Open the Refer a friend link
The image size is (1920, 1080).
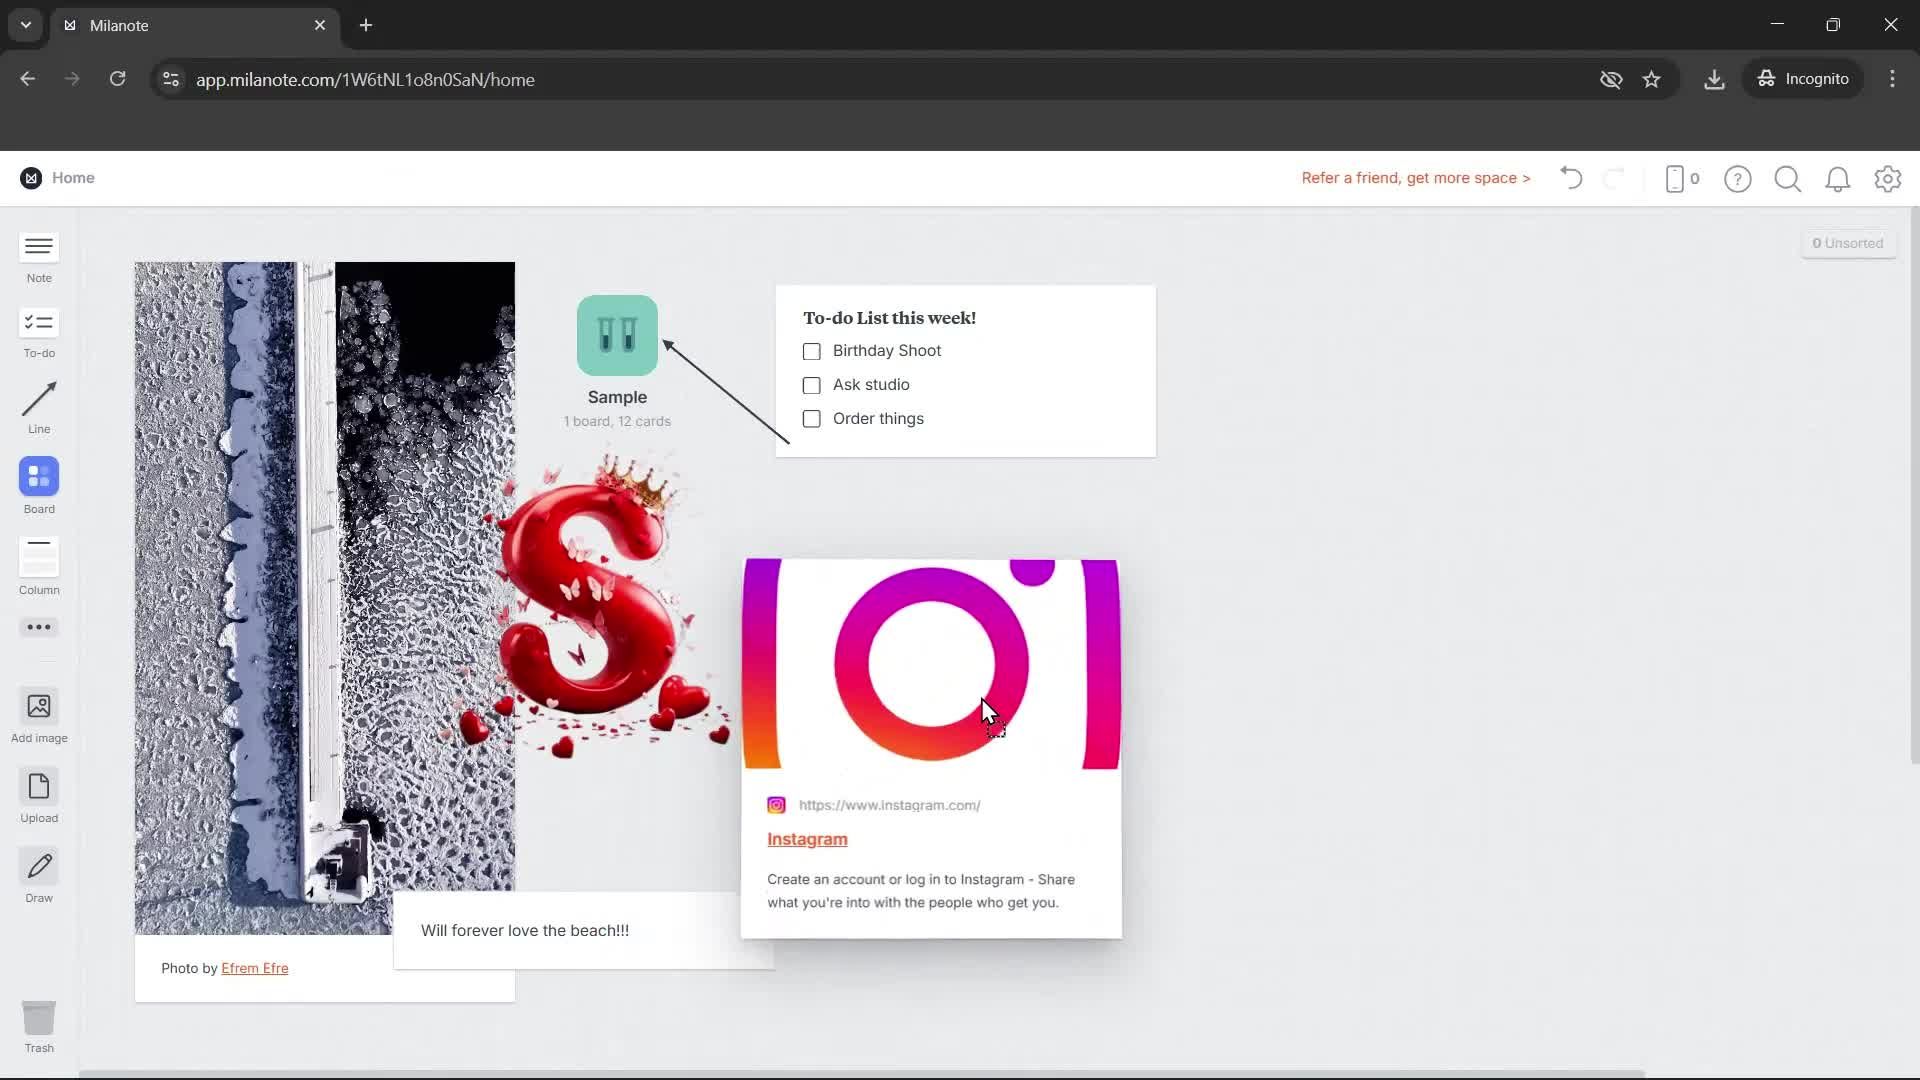(x=1415, y=178)
